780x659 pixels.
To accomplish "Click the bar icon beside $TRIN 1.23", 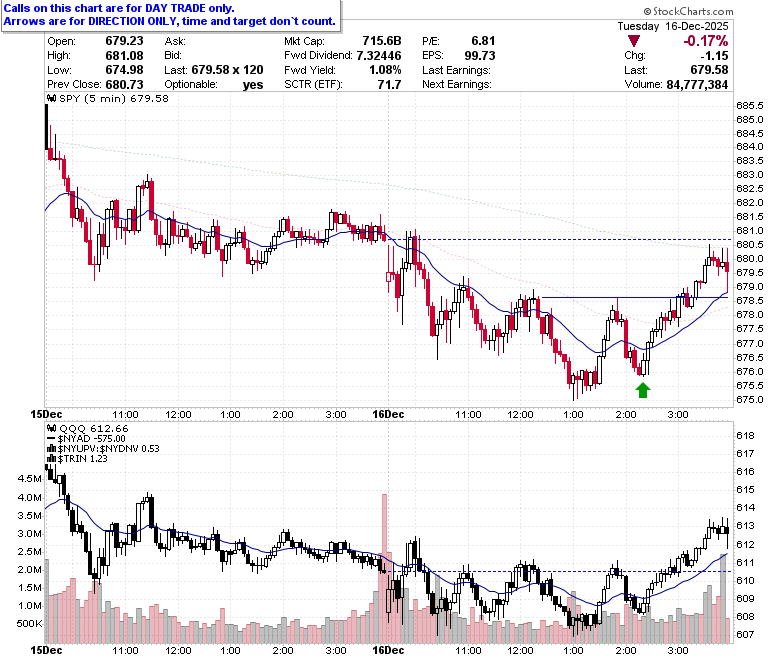I will (x=52, y=459).
